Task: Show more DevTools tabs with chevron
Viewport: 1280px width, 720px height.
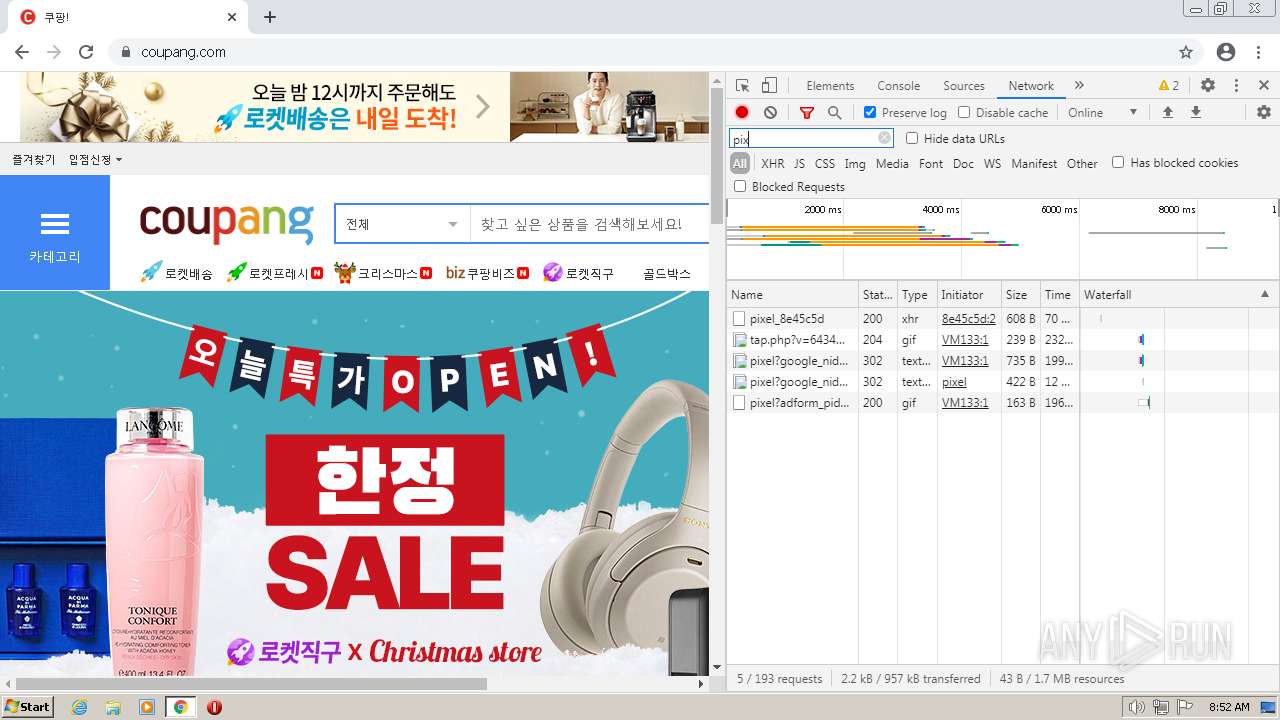Action: coord(1079,86)
